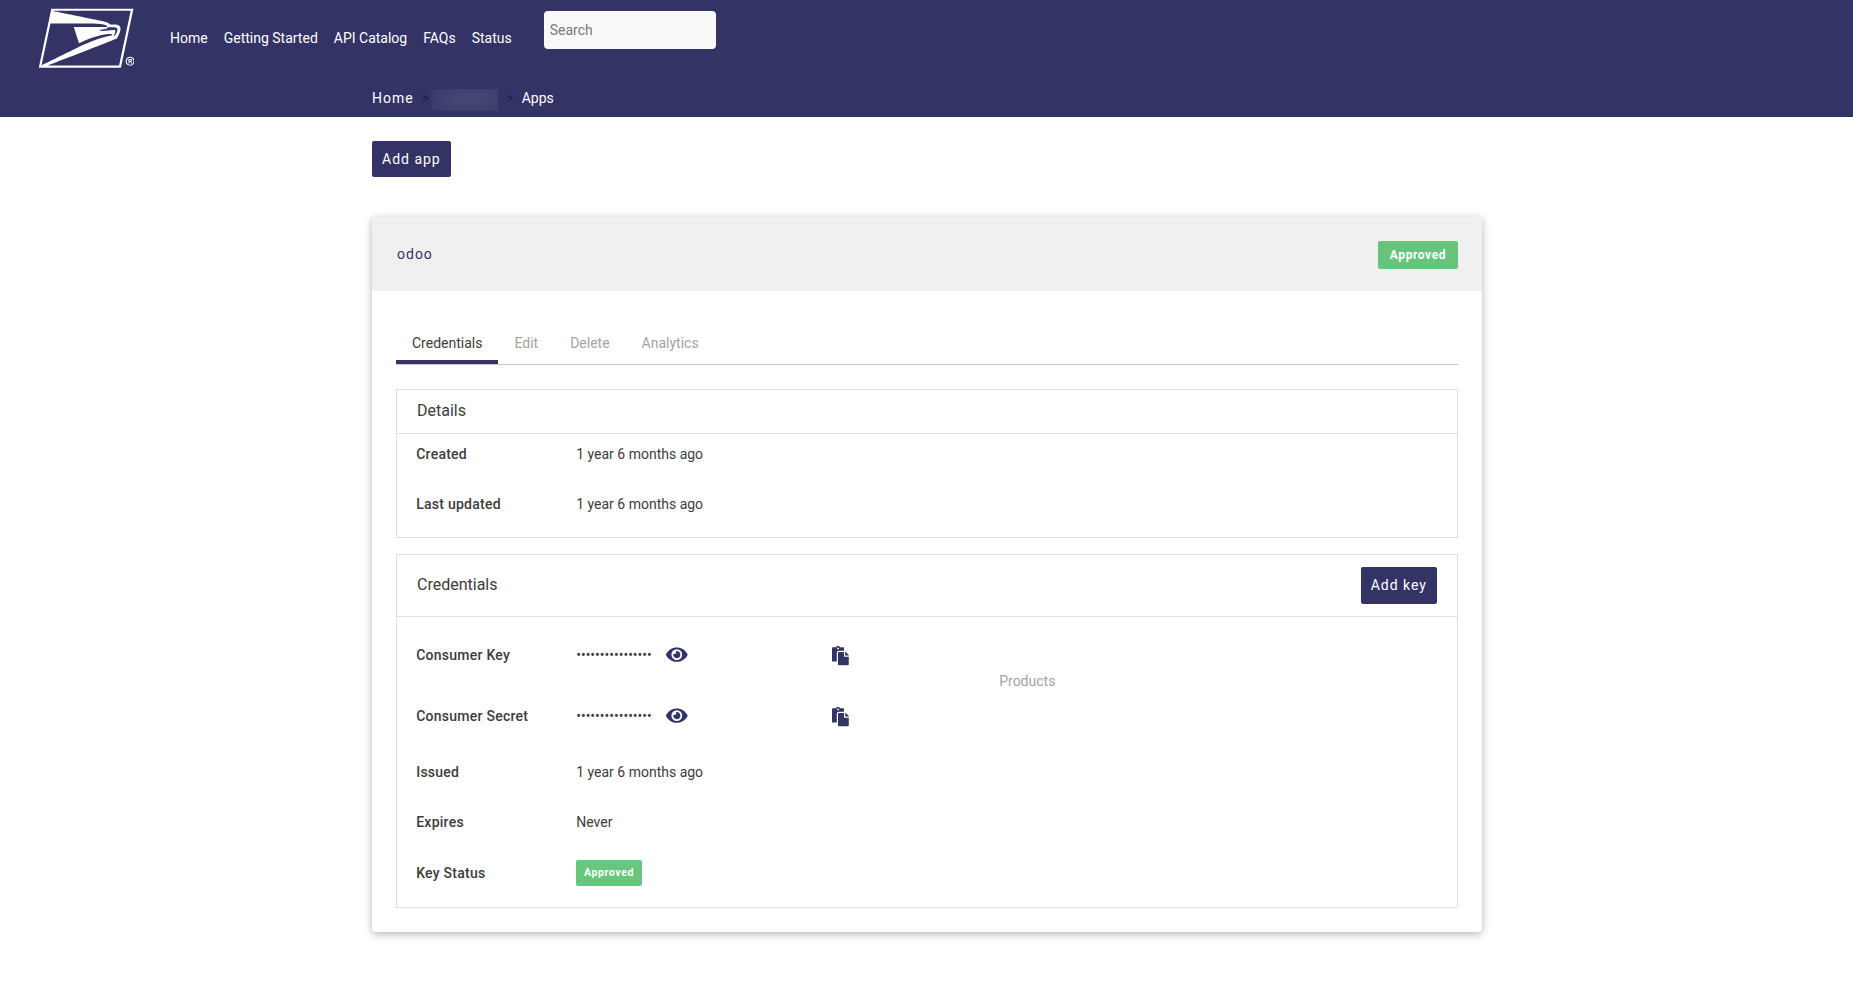Viewport: 1853px width, 988px height.
Task: Open Getting Started in the top menu
Action: pyautogui.click(x=271, y=38)
